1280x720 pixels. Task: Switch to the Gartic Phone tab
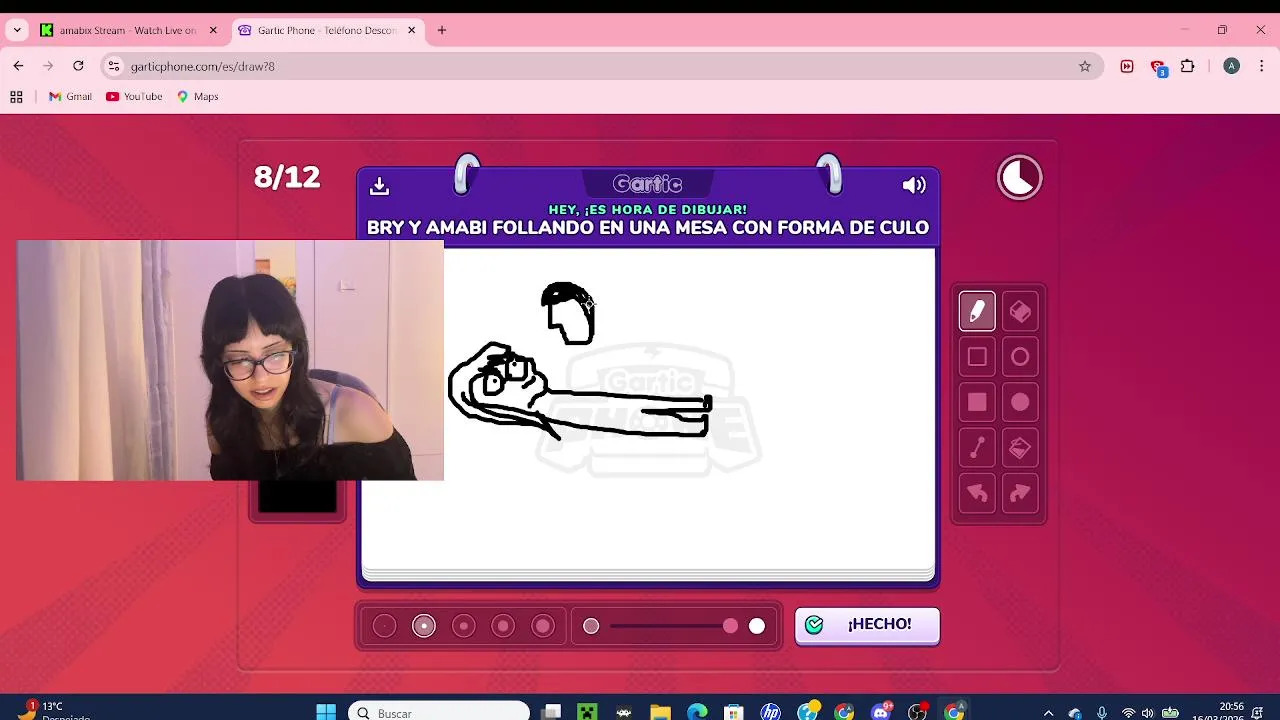(326, 30)
